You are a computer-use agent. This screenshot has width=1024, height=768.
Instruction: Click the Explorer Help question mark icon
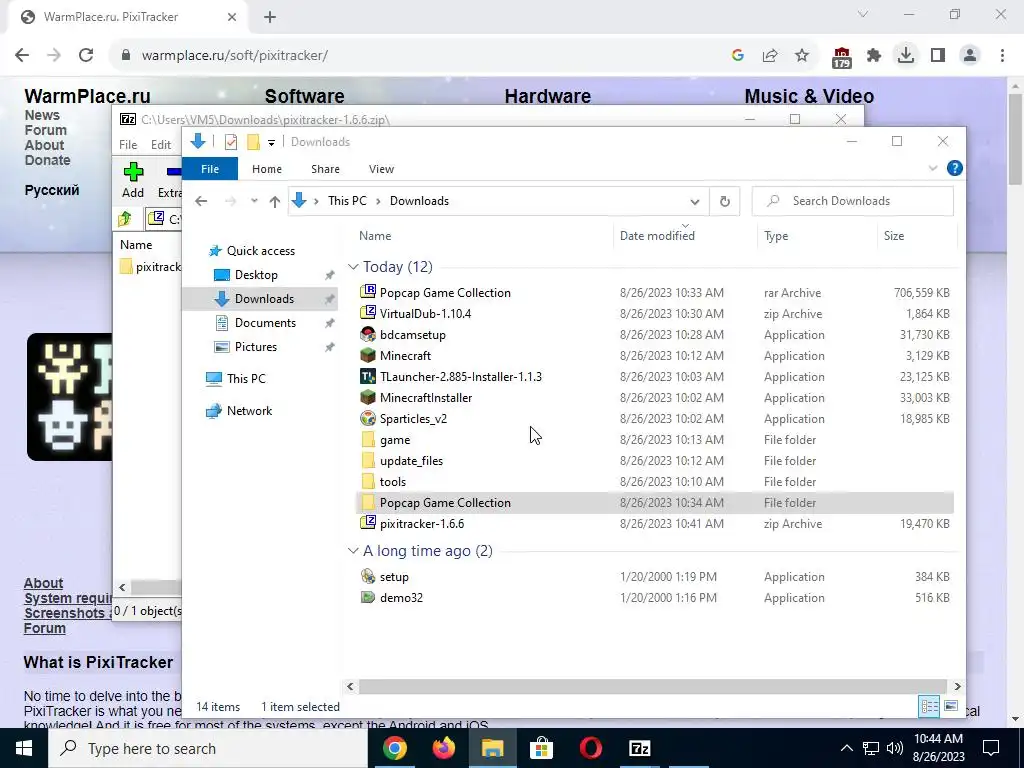coord(954,168)
